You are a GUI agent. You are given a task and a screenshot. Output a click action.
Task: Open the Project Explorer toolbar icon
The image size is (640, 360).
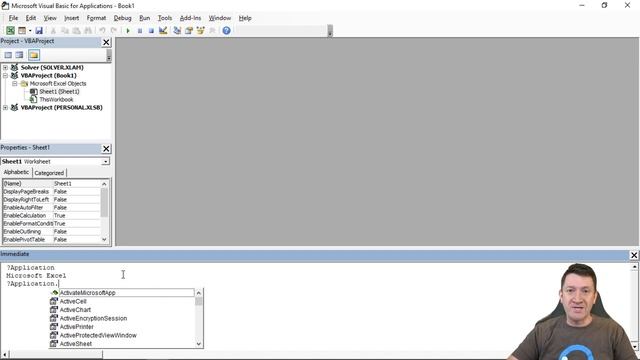tap(177, 31)
